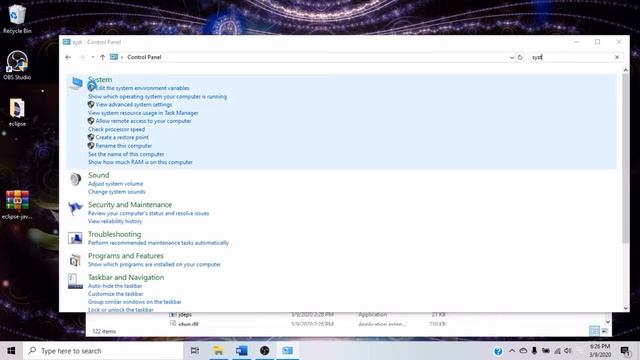The image size is (640, 360).
Task: Open Security and Maintenance flag icon
Action: click(76, 208)
